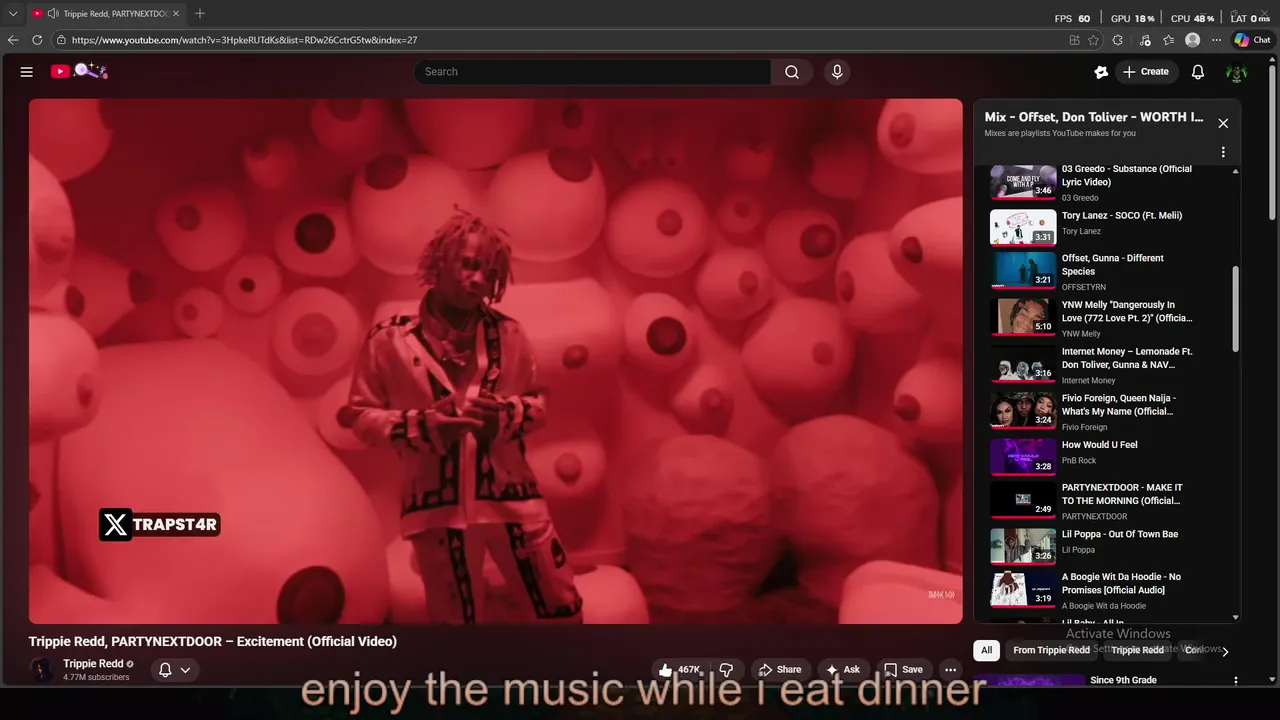
Task: Start voice search with the microphone icon
Action: click(837, 72)
